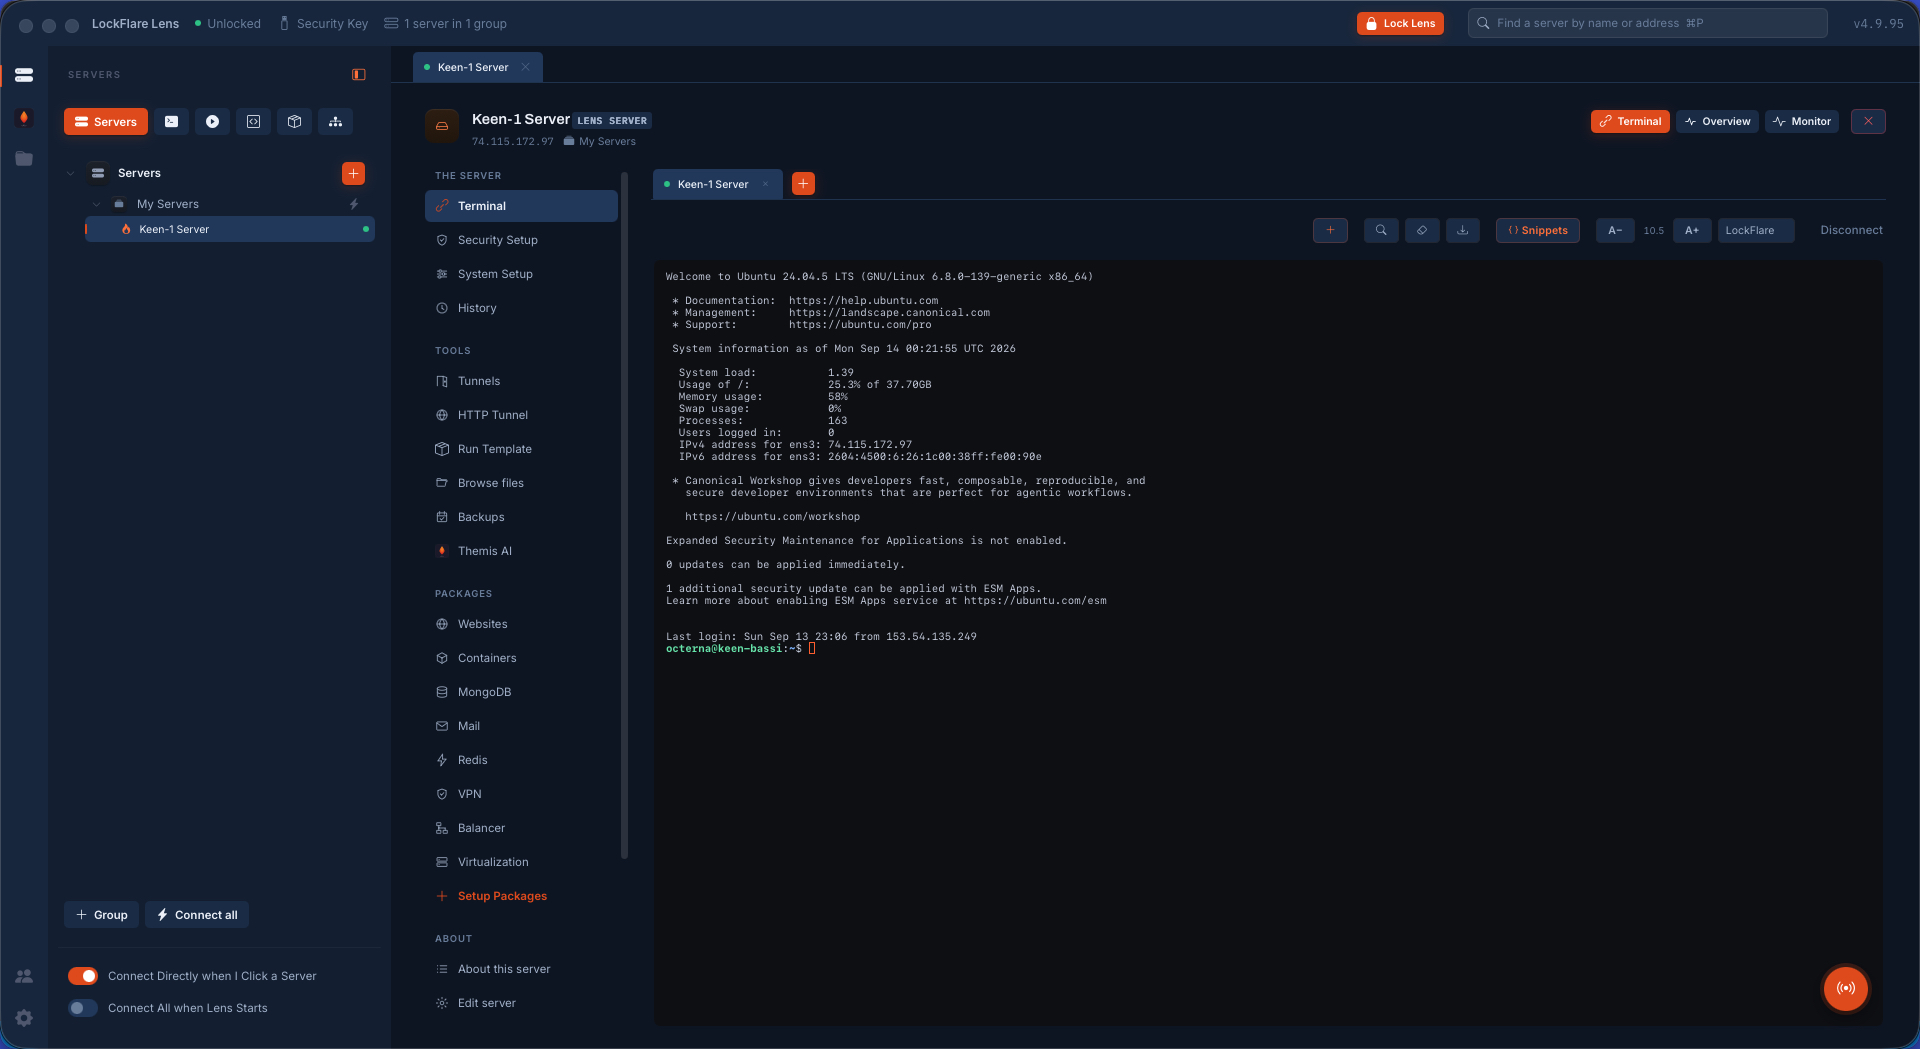
Task: Decrease terminal font size with A-
Action: coord(1615,231)
